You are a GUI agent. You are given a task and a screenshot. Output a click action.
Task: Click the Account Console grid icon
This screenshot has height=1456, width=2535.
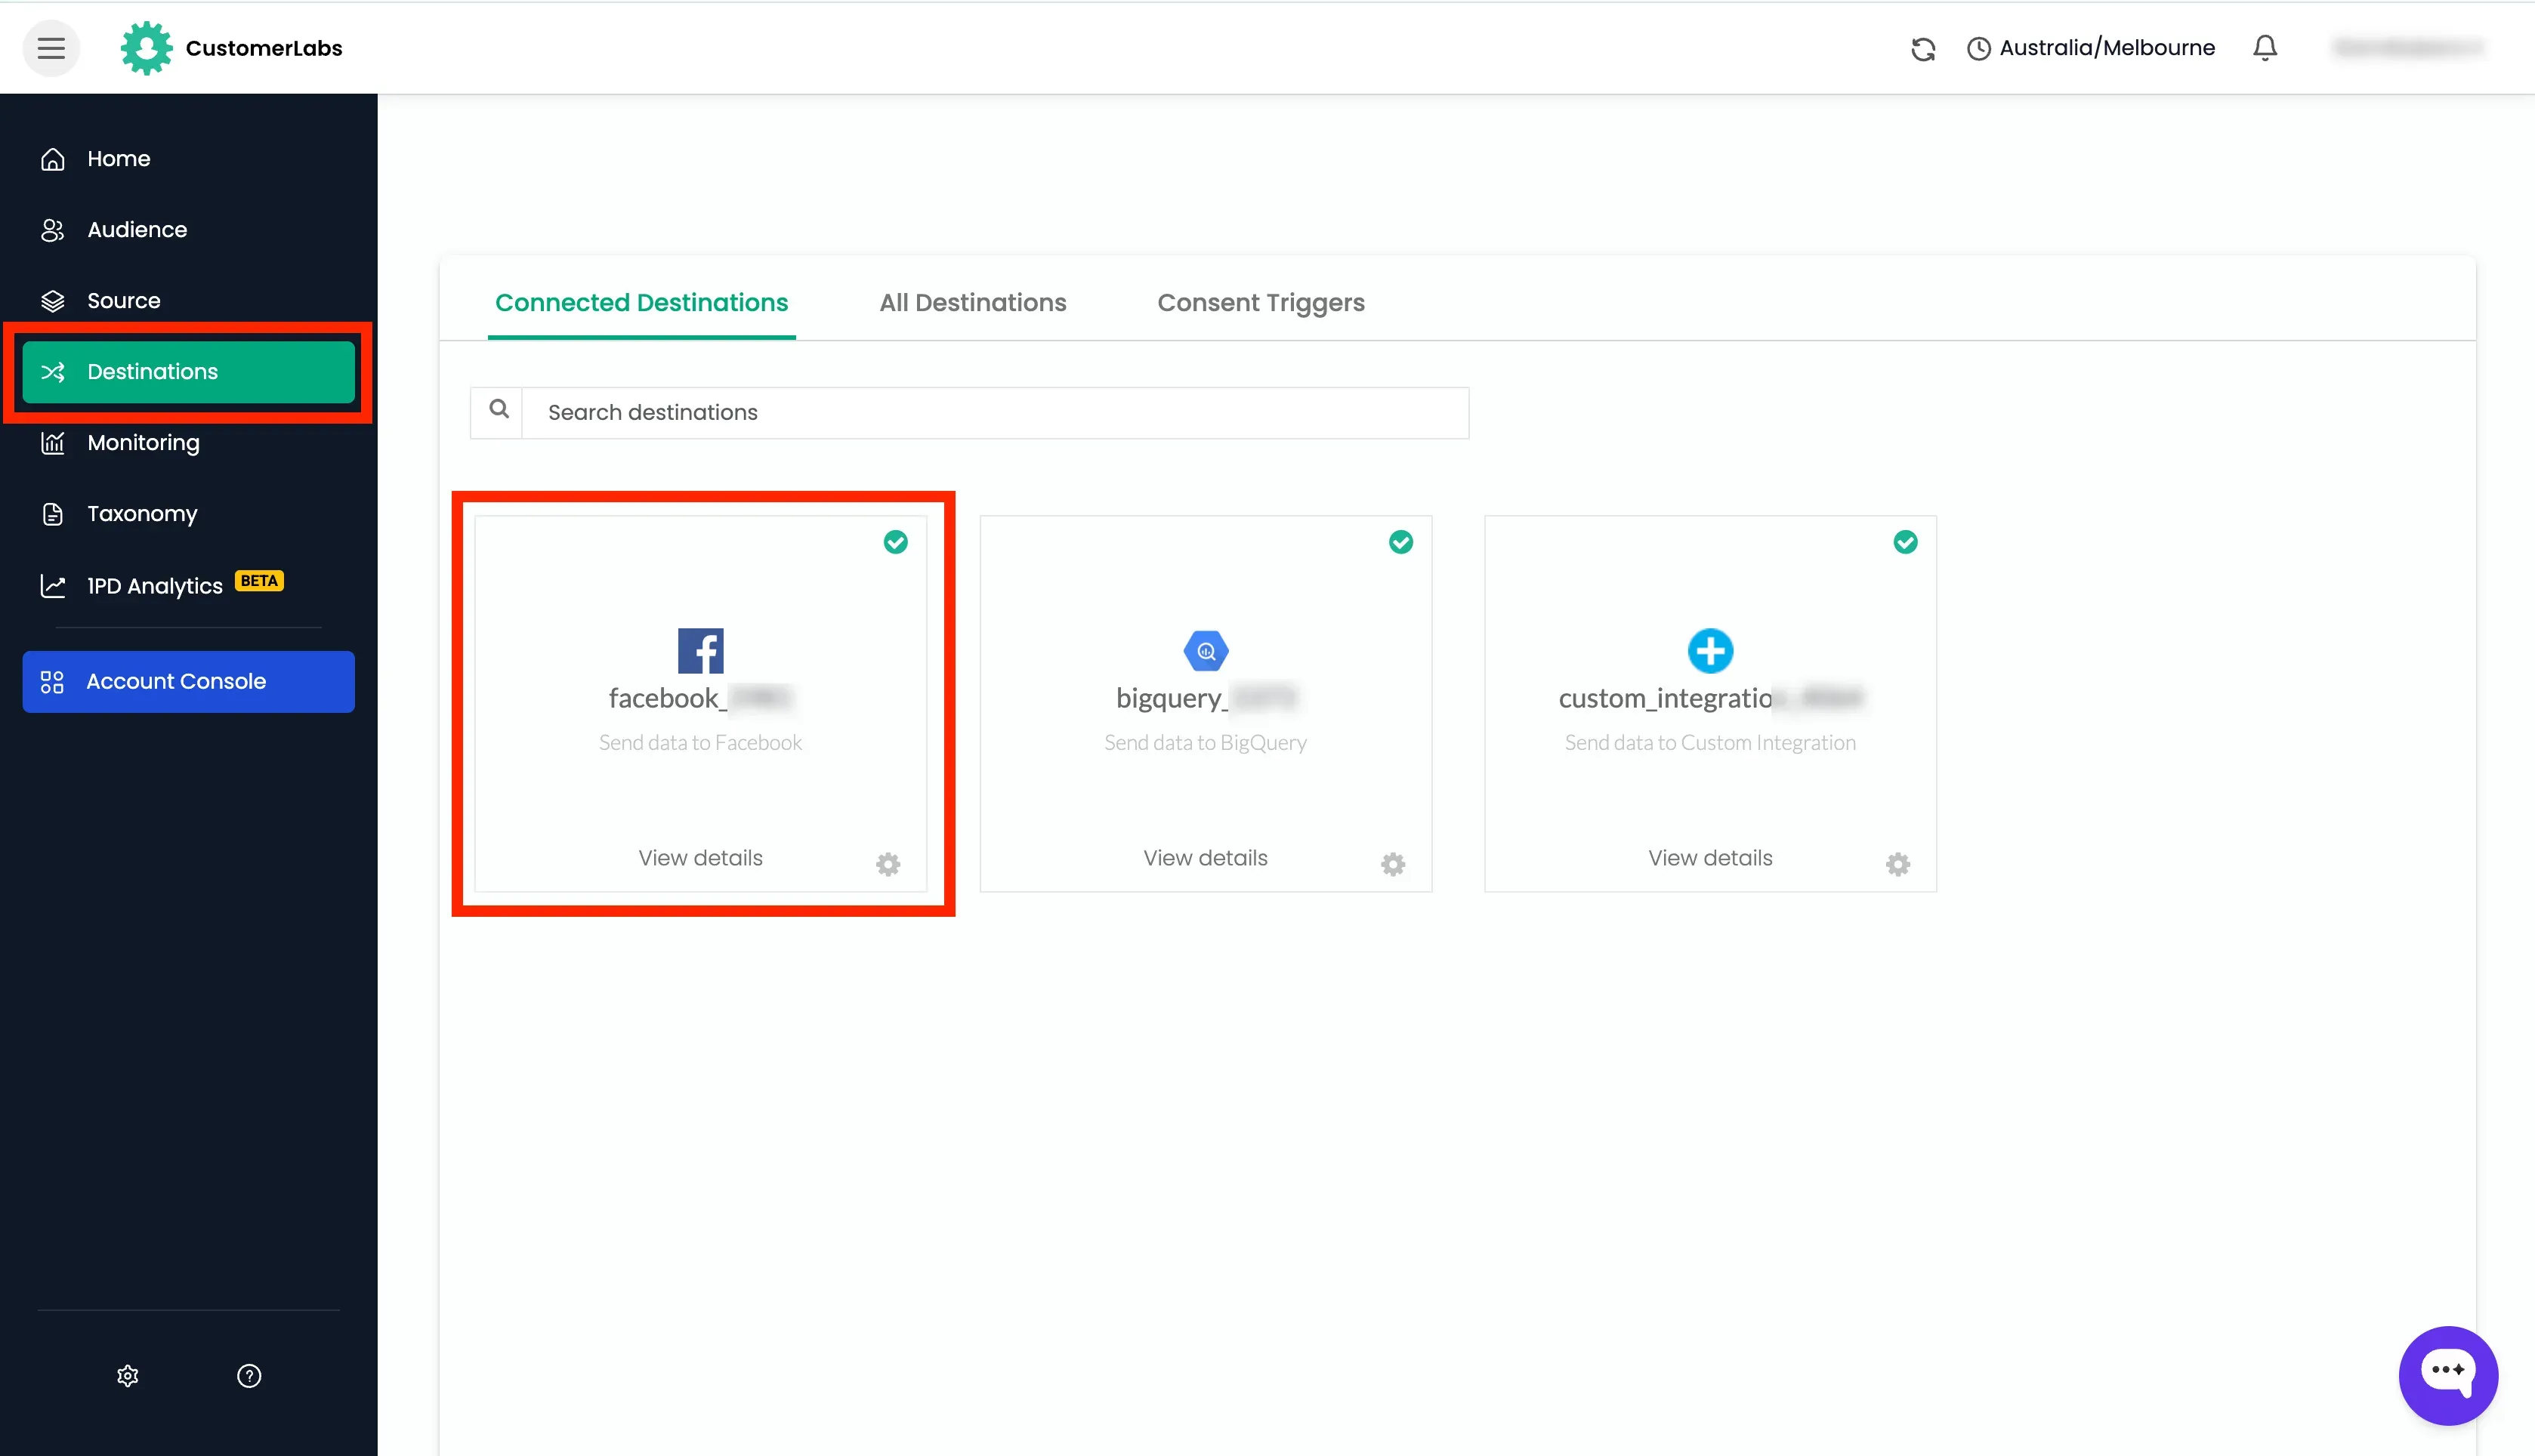tap(52, 682)
